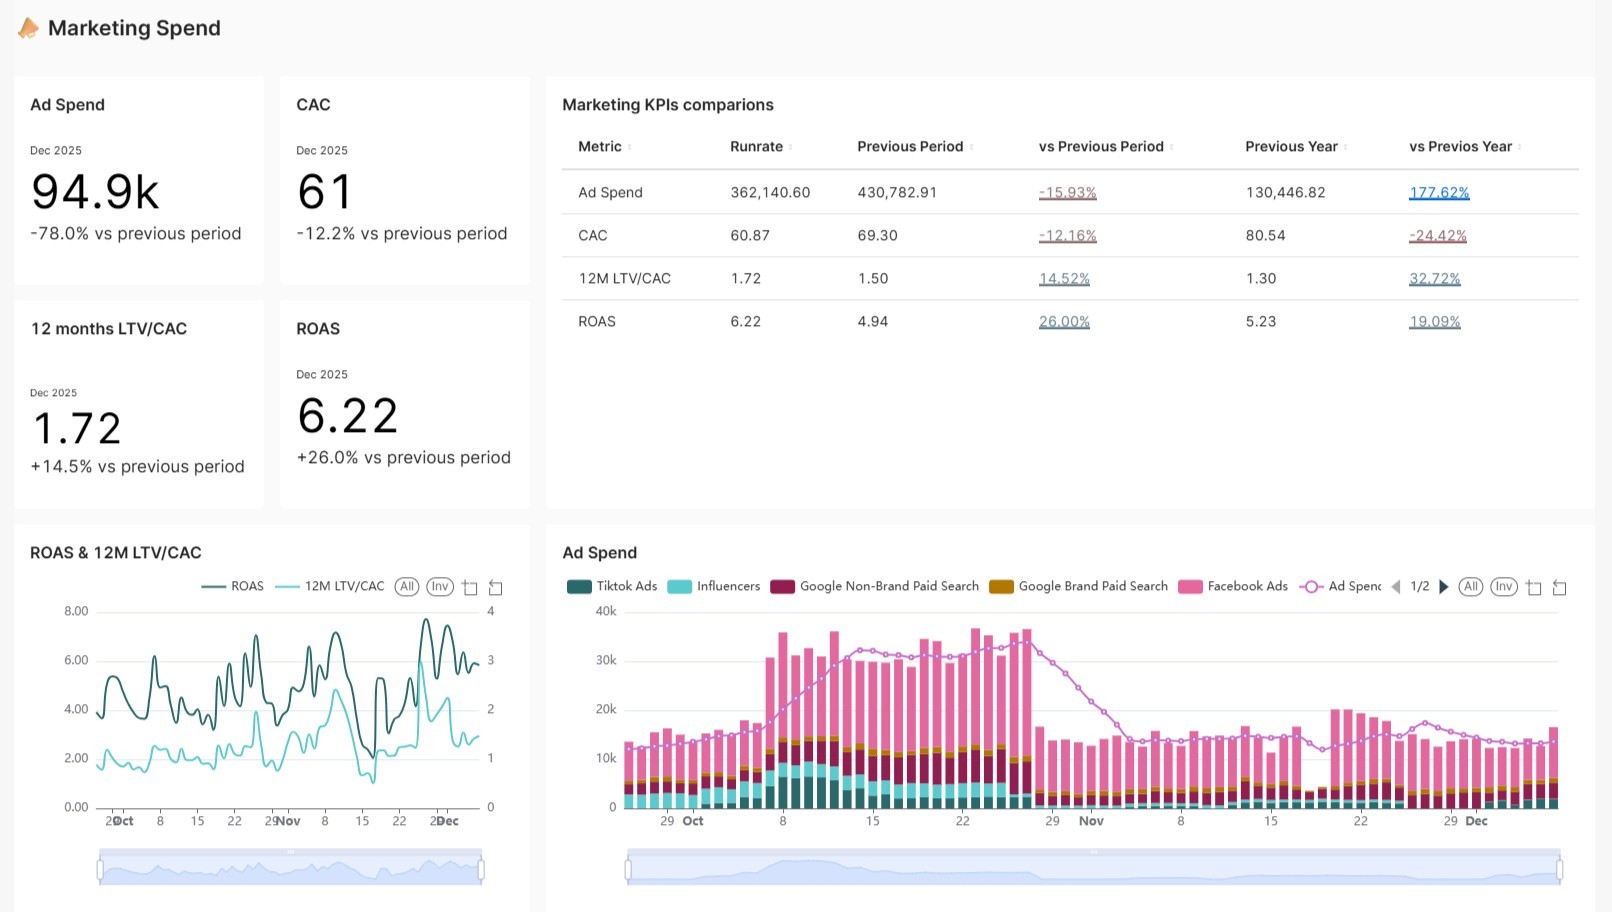Click the zoom area icon on ROAS chart
Image resolution: width=1612 pixels, height=912 pixels.
pyautogui.click(x=470, y=587)
